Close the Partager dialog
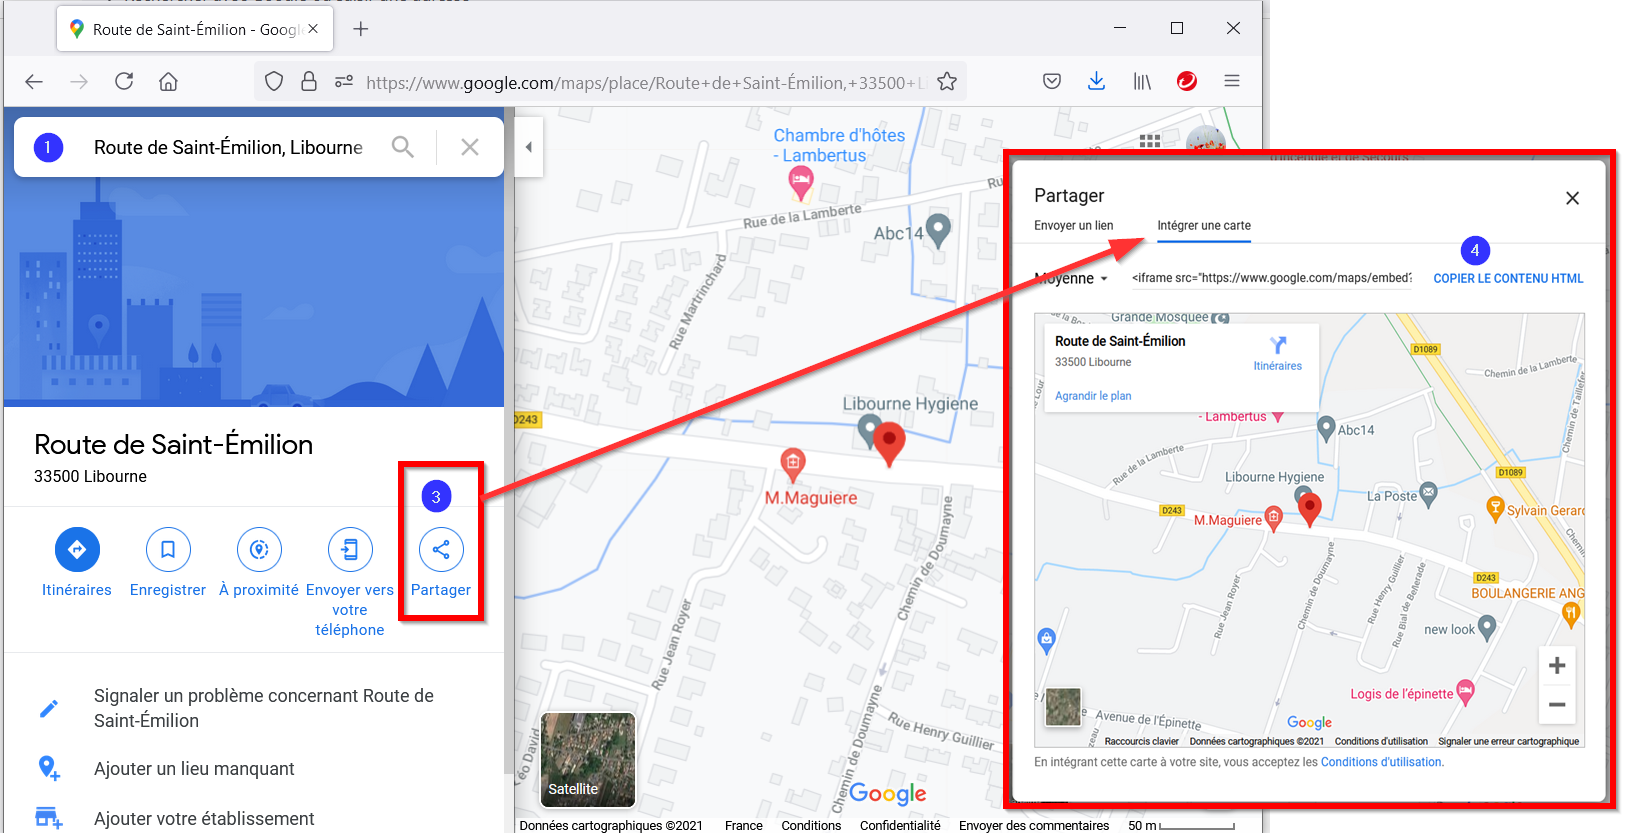1644x833 pixels. click(x=1572, y=198)
